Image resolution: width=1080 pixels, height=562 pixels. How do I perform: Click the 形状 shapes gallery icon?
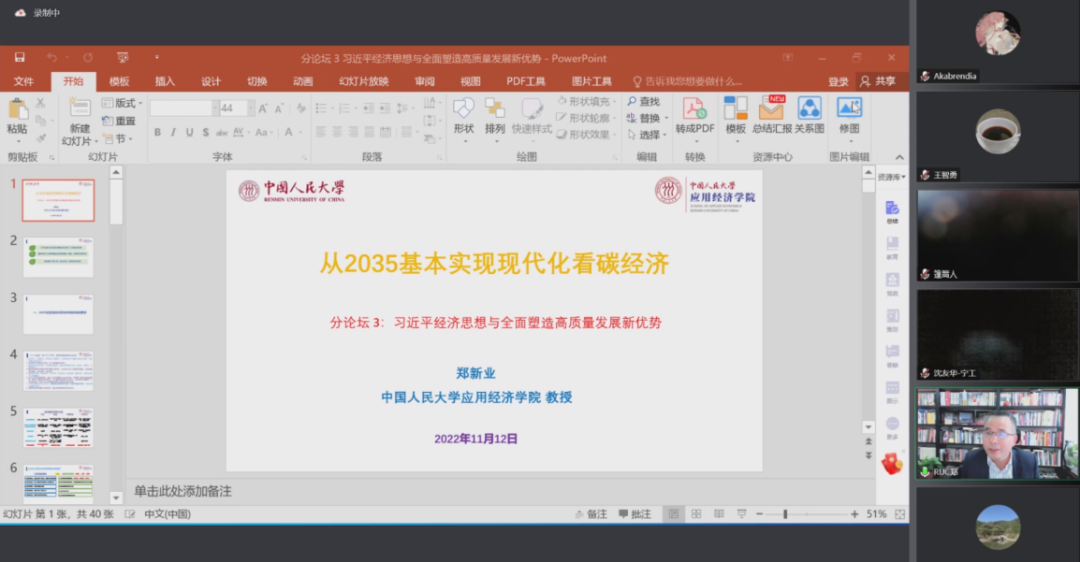[463, 109]
